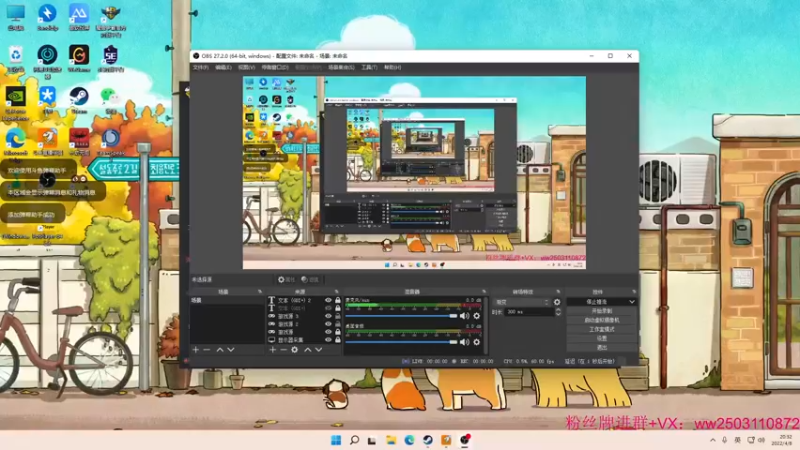Adjust the 麦克风/Aux volume slider
800x450 pixels.
point(402,316)
